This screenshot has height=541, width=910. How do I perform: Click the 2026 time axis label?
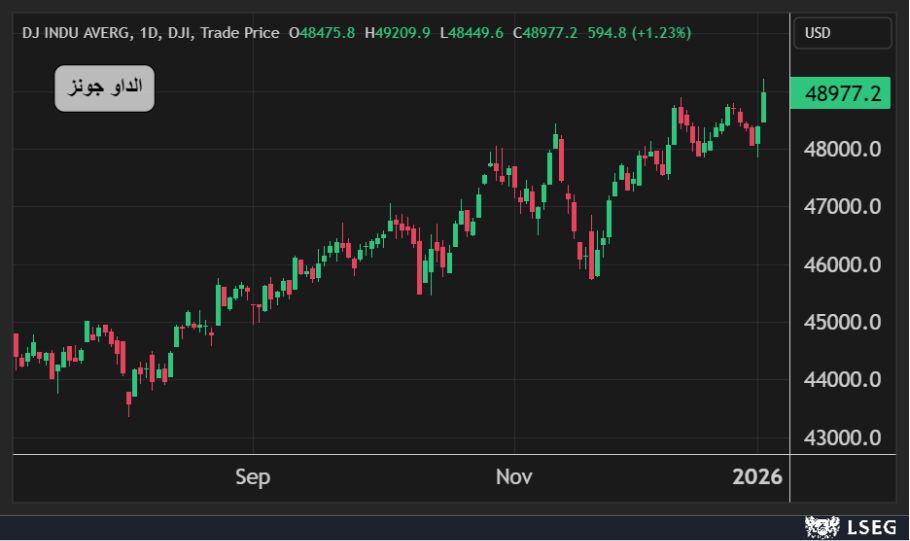pos(757,477)
